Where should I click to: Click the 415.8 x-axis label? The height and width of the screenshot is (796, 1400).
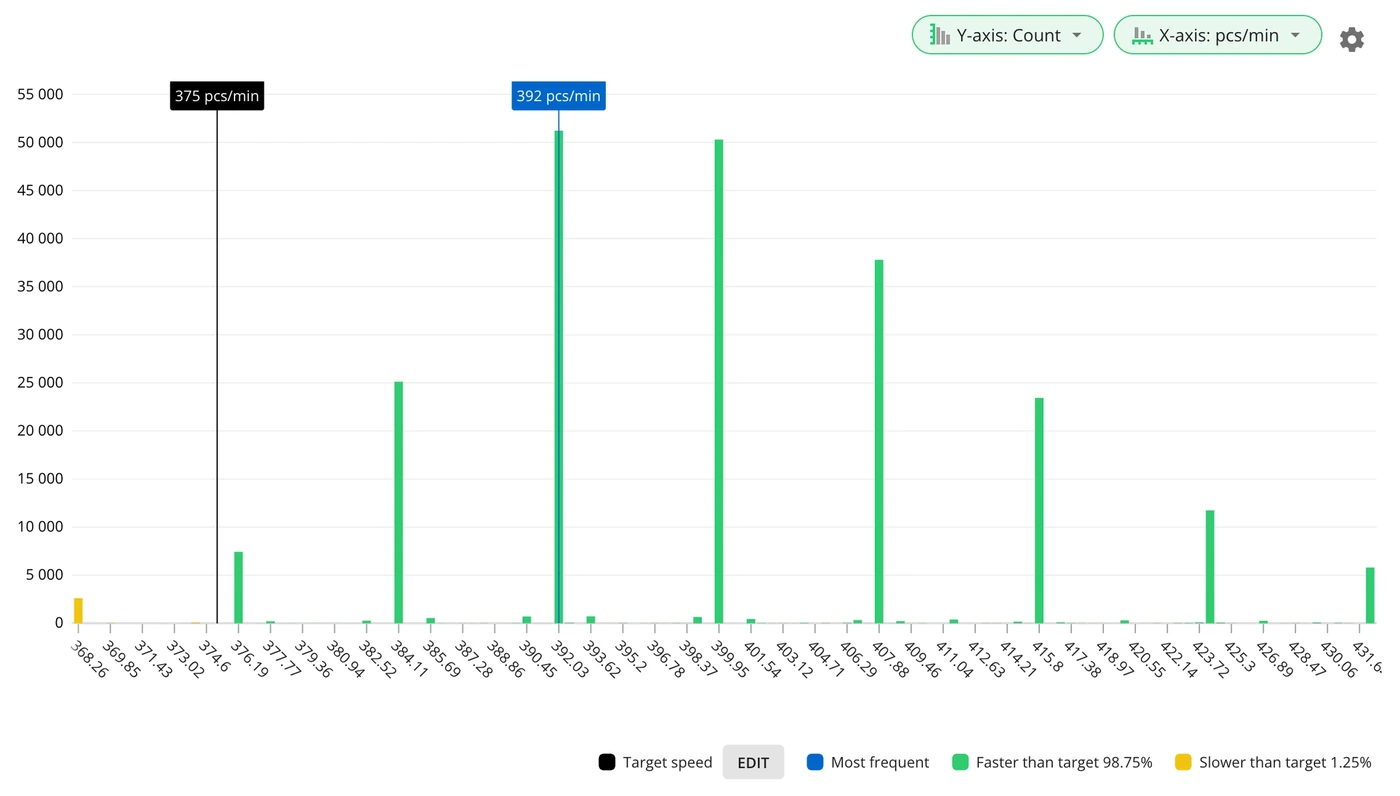tap(1049, 657)
